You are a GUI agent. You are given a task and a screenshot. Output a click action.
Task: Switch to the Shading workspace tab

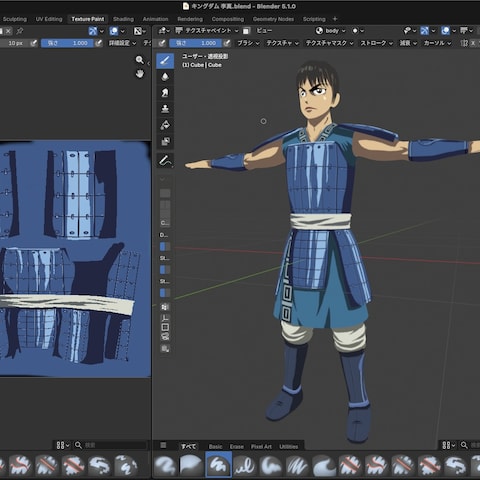(x=123, y=19)
